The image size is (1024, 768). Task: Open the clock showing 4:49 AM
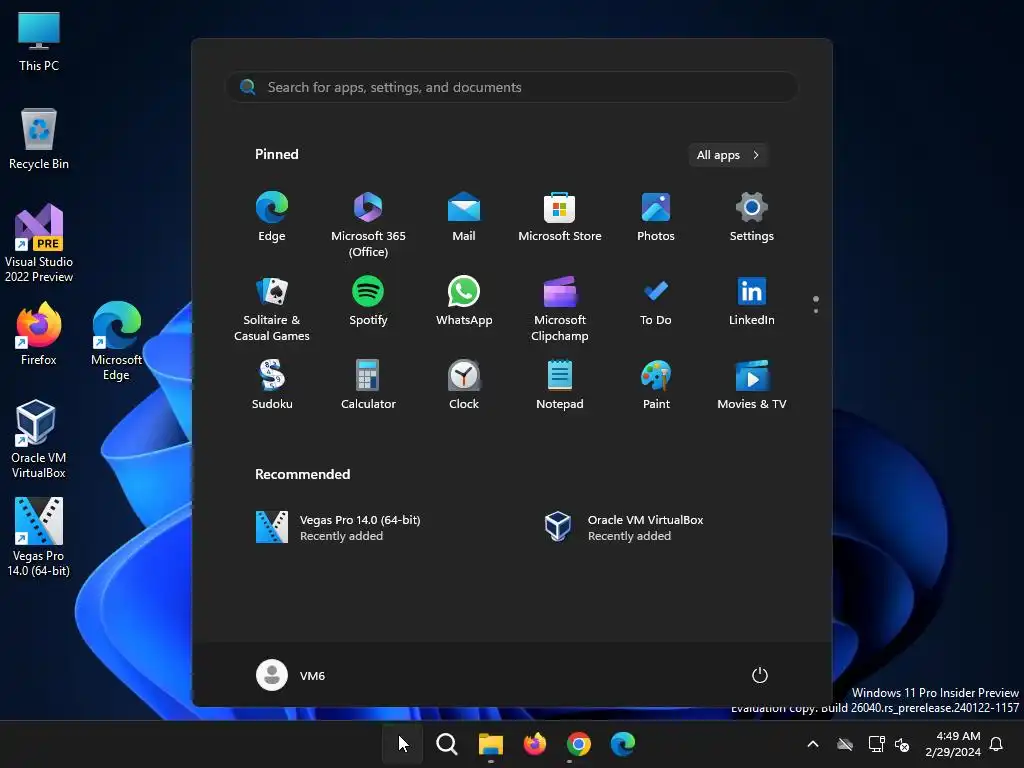(953, 744)
